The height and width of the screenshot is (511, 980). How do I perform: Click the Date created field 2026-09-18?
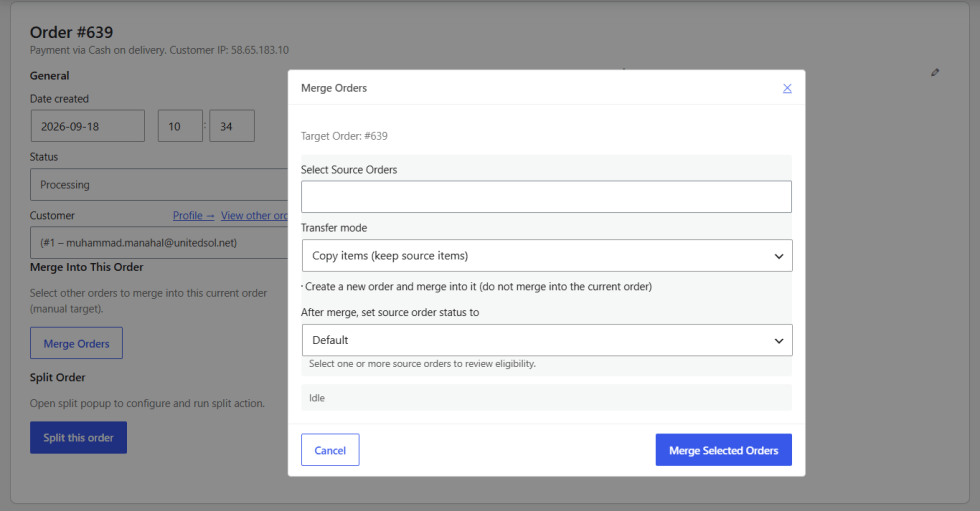(88, 126)
